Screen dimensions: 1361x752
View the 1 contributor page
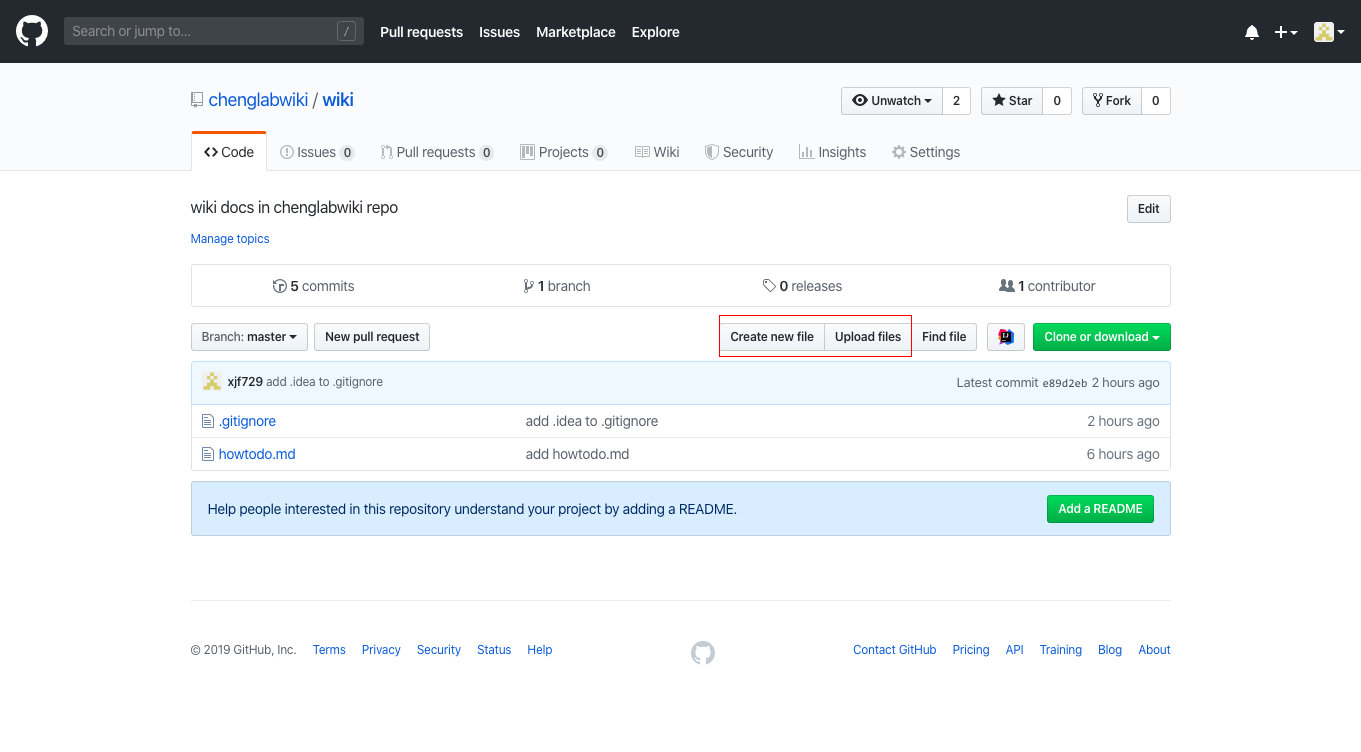(x=1047, y=286)
